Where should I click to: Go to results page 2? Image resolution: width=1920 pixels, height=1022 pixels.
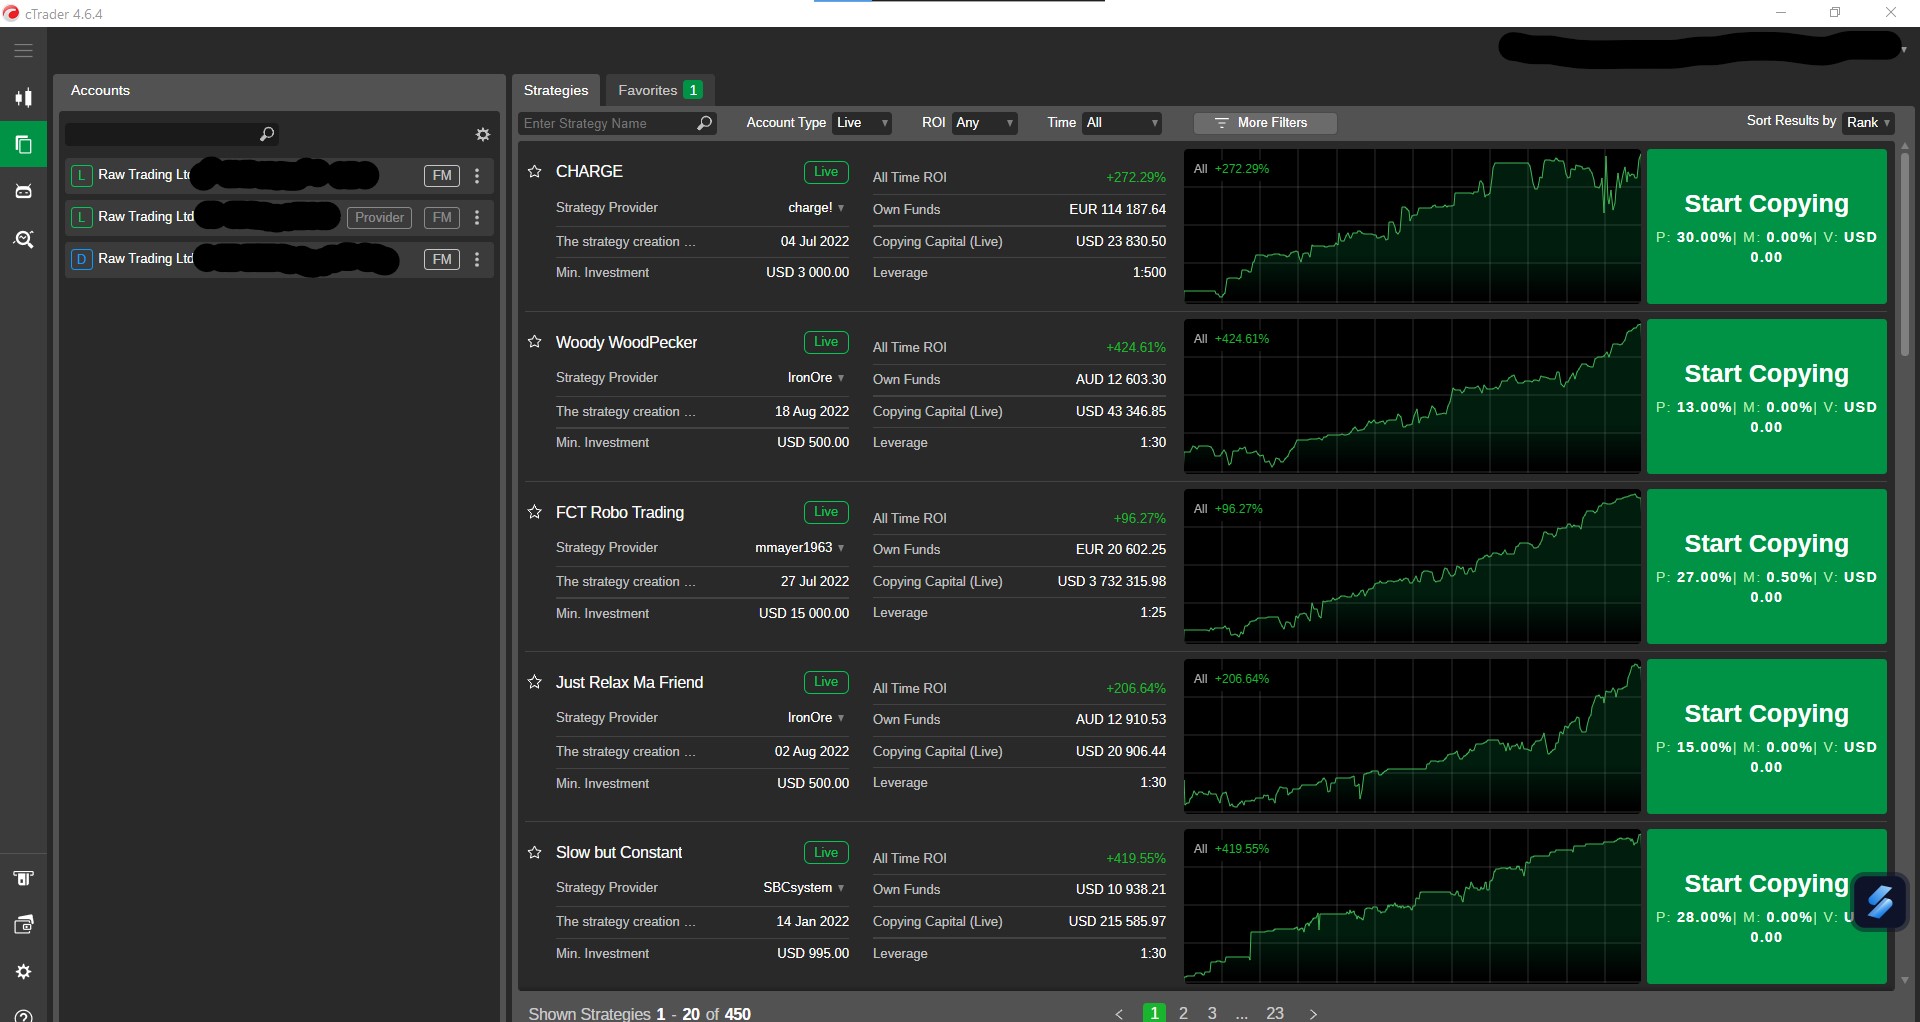1183,1013
